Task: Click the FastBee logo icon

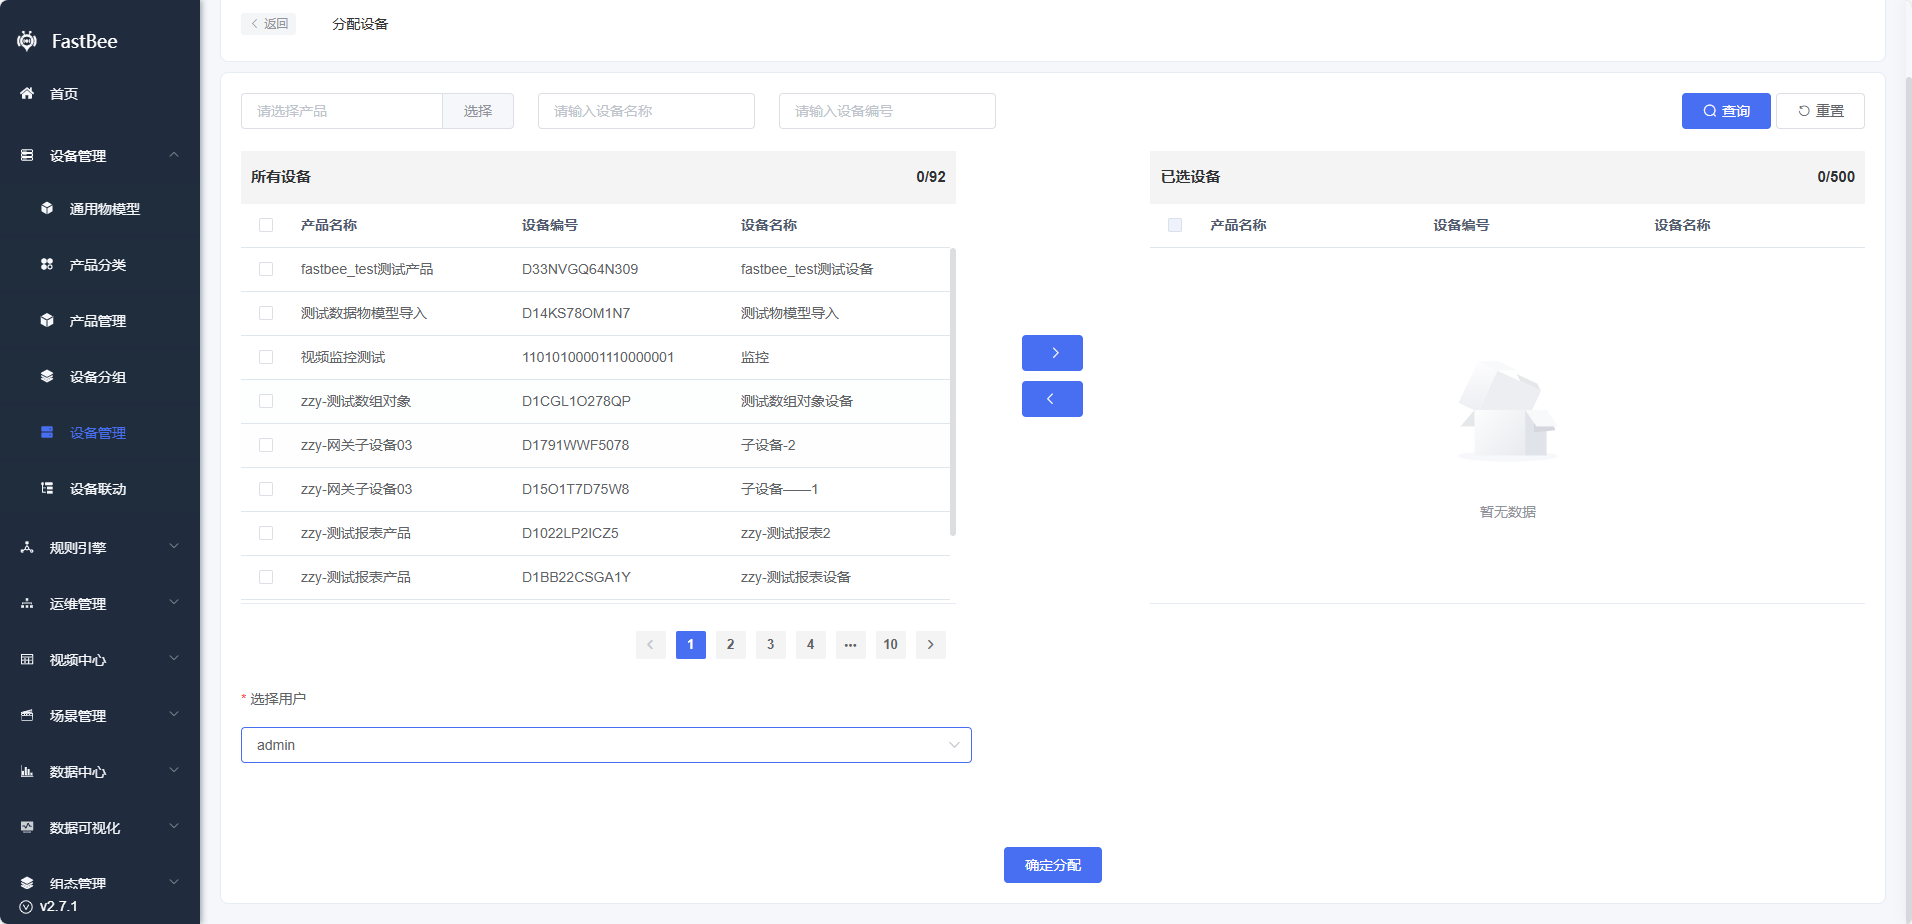Action: coord(27,41)
